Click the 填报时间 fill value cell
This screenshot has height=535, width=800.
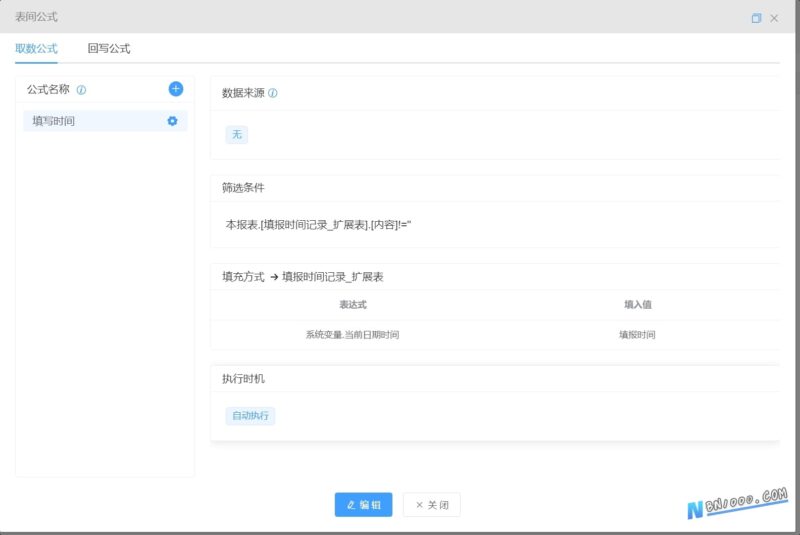[x=637, y=335]
